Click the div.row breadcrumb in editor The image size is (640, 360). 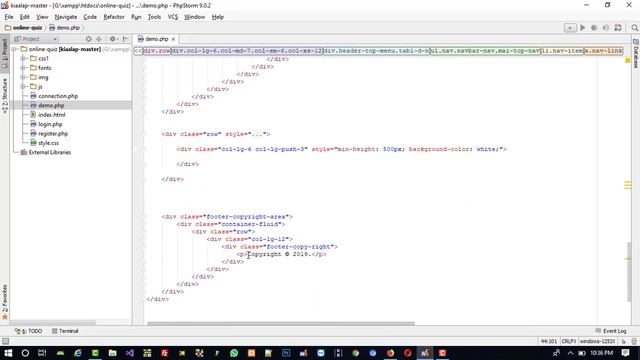[x=157, y=51]
